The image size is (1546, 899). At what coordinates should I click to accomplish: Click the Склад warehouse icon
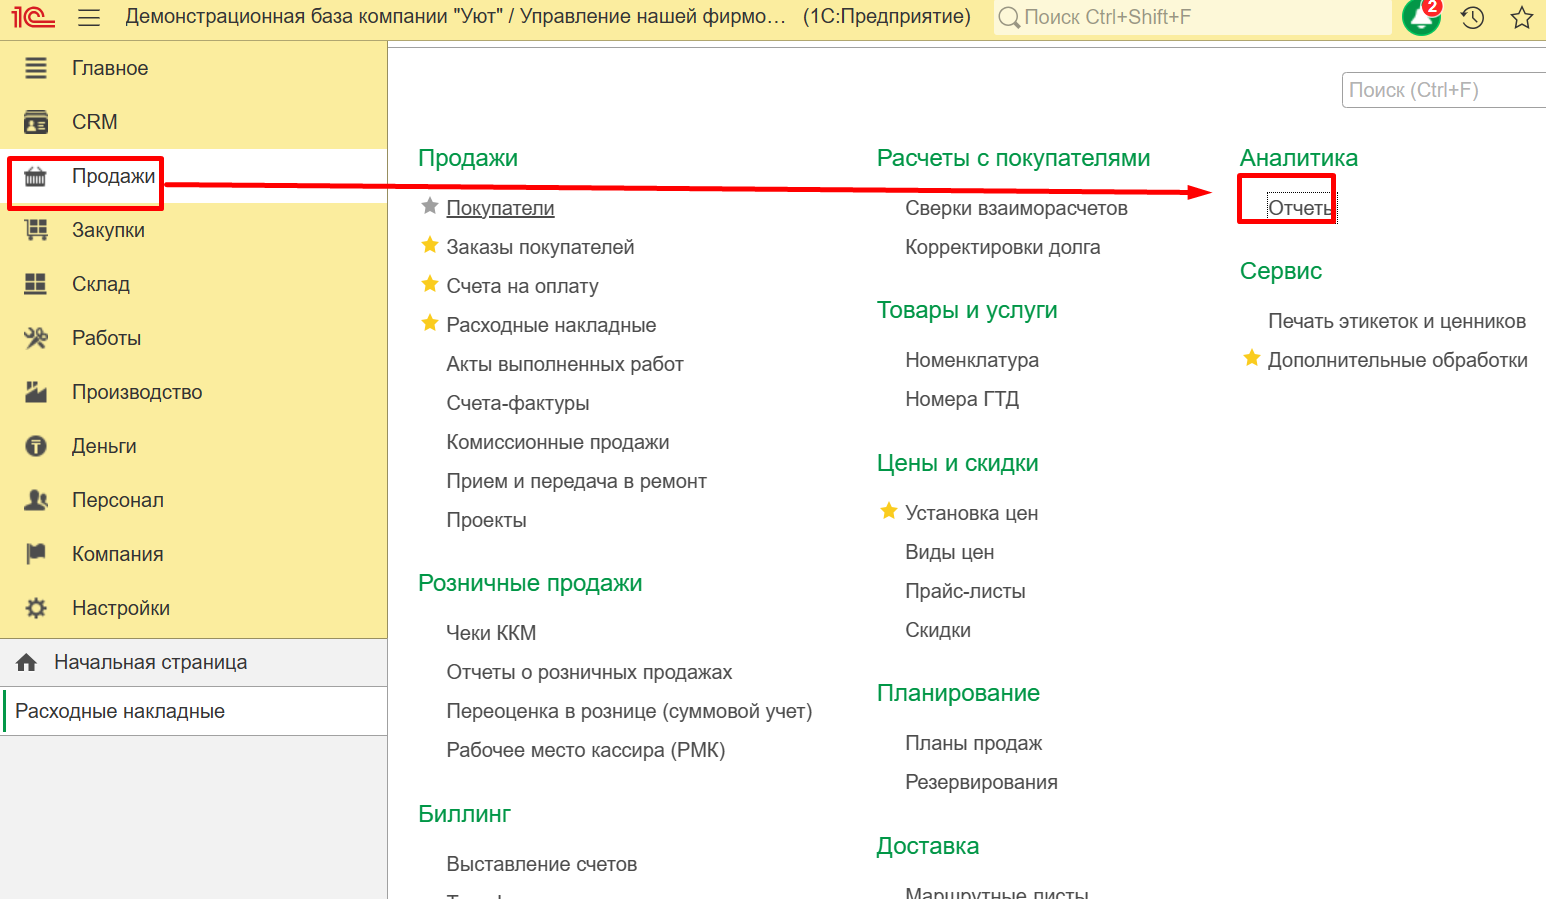pos(36,284)
